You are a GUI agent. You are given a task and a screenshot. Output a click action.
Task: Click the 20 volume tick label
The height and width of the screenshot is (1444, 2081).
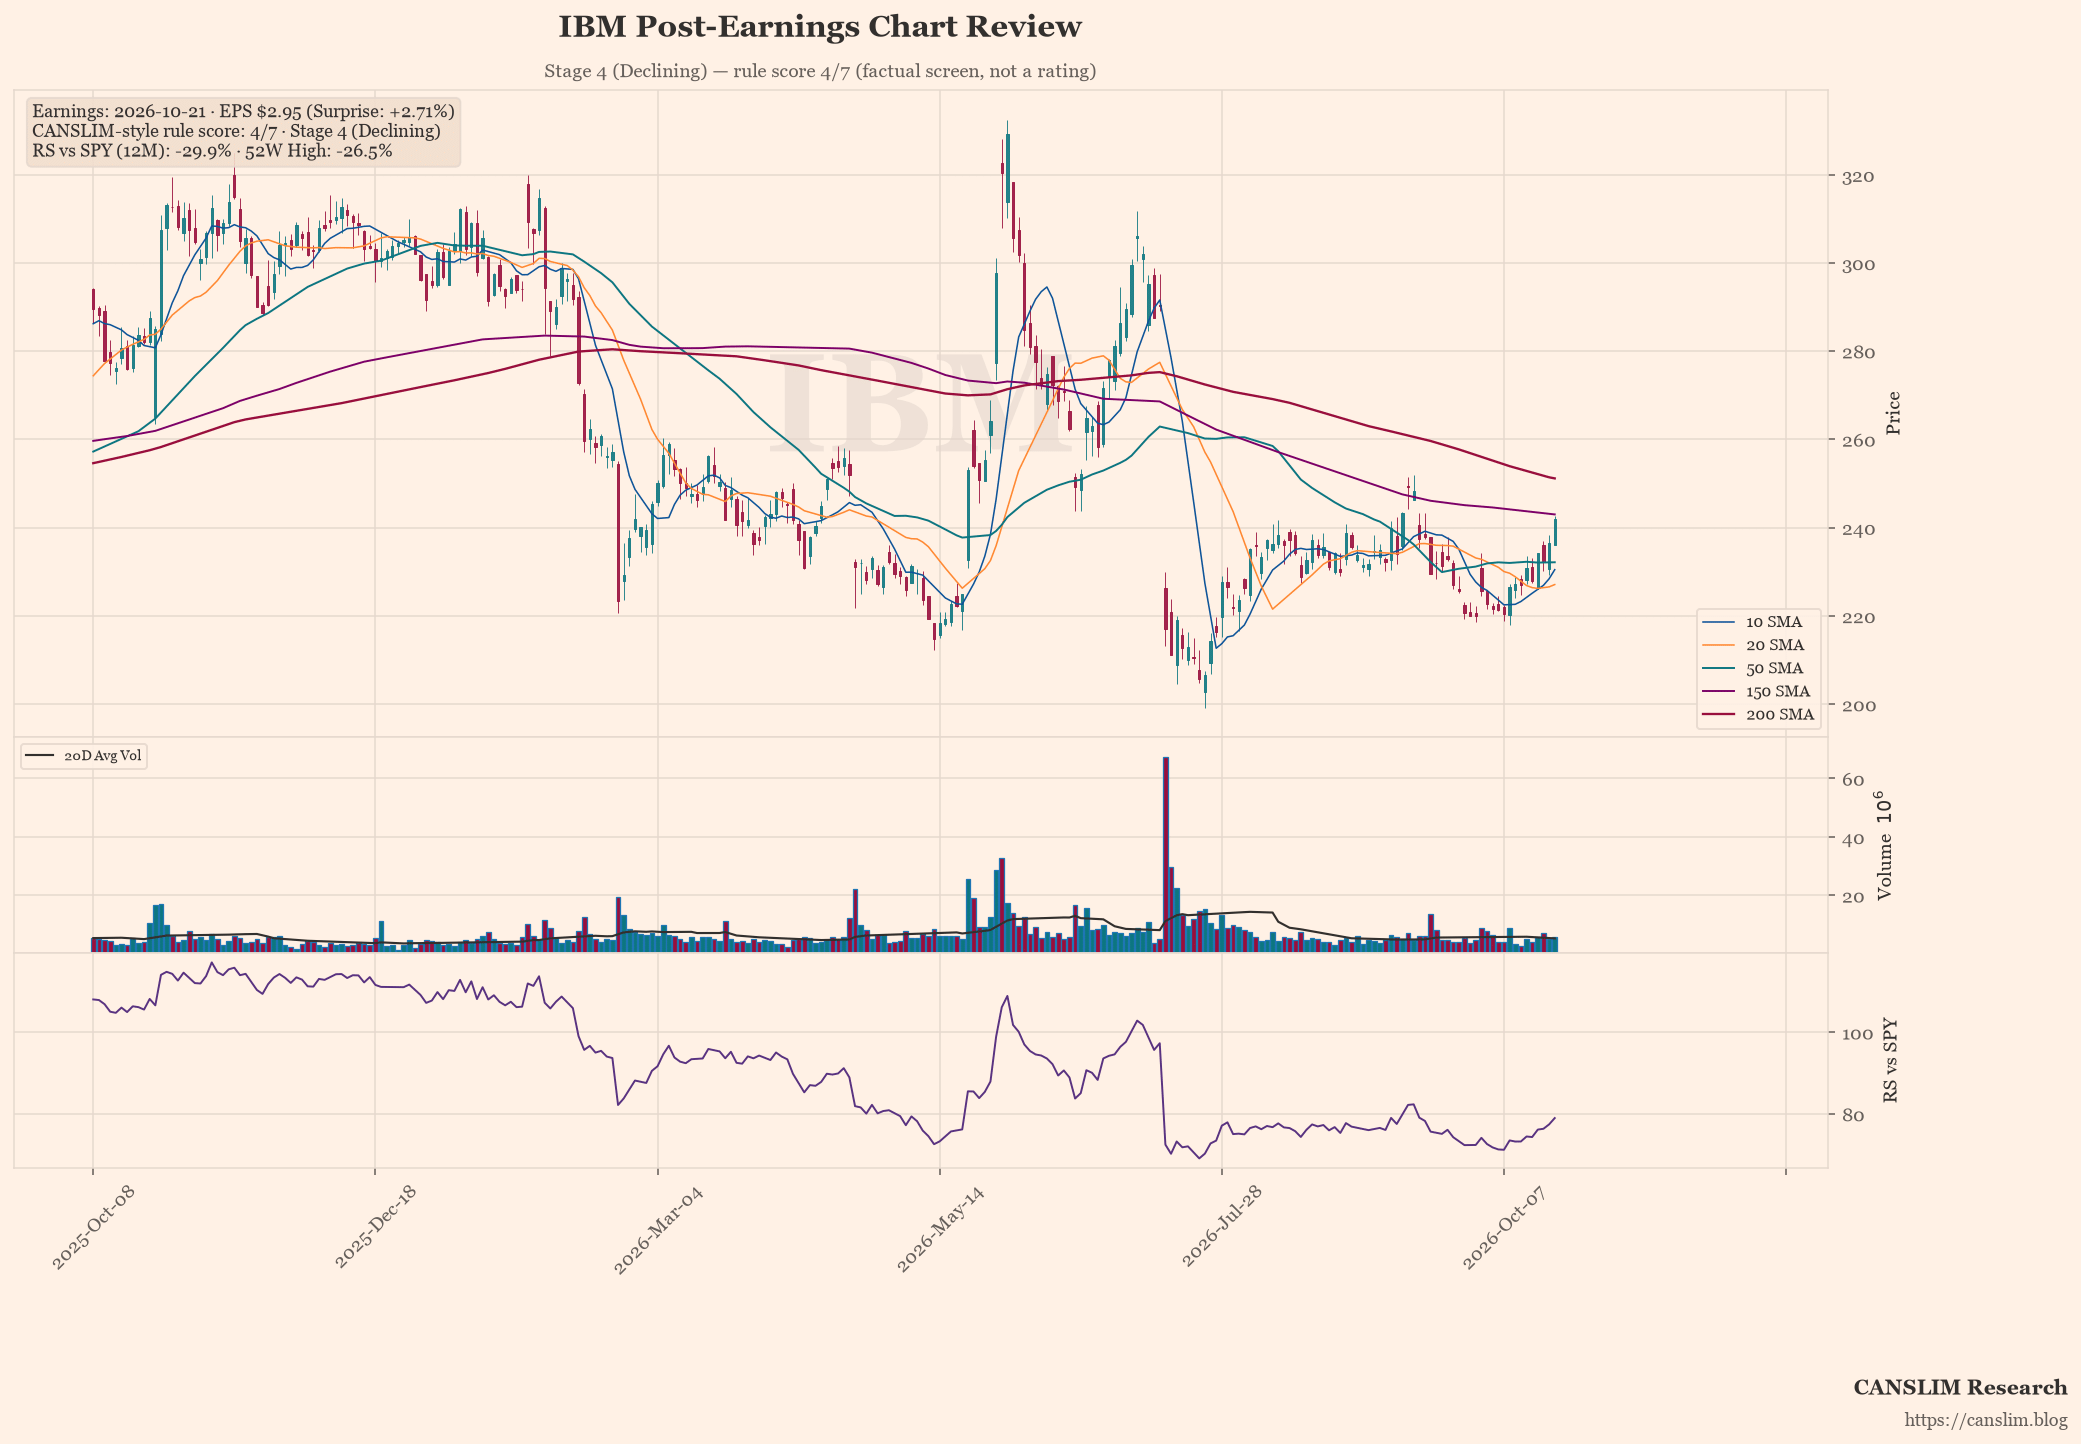1852,896
